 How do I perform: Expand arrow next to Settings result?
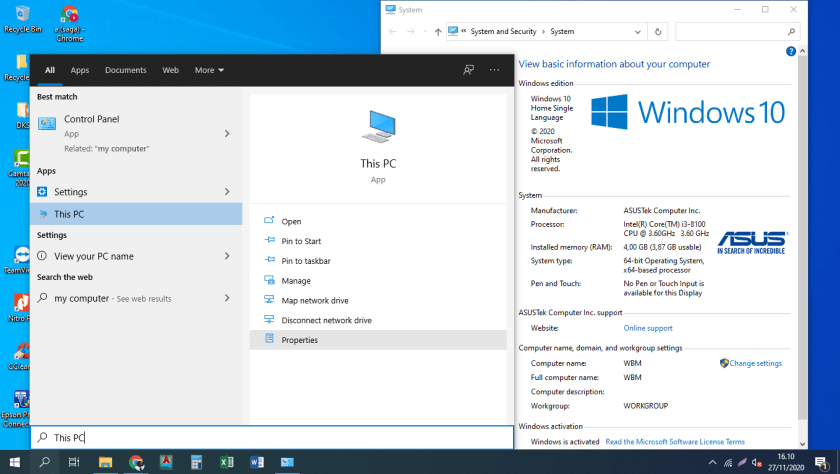pos(227,192)
